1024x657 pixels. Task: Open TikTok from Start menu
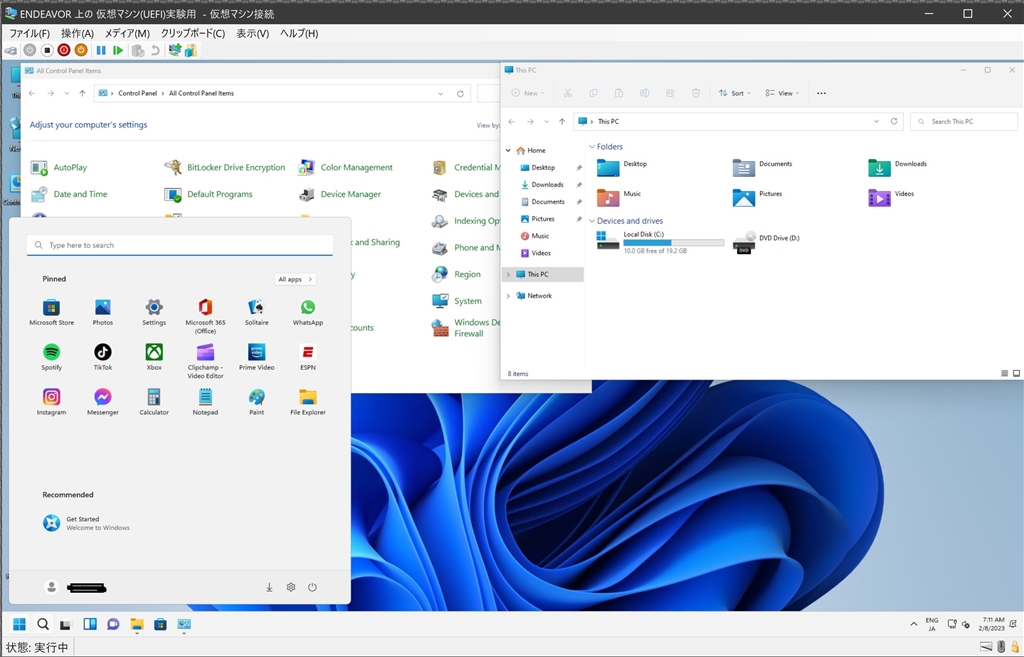tap(103, 357)
